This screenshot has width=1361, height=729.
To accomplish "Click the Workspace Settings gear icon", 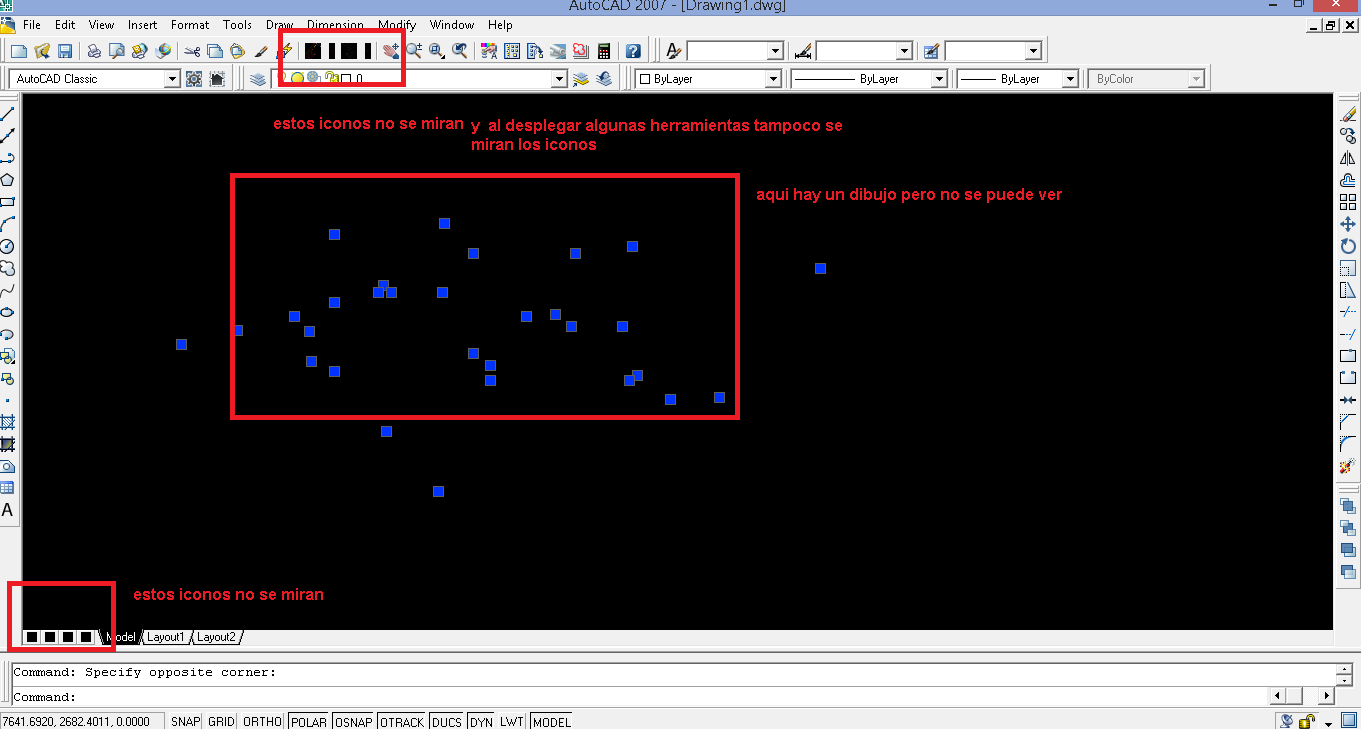I will (x=195, y=79).
